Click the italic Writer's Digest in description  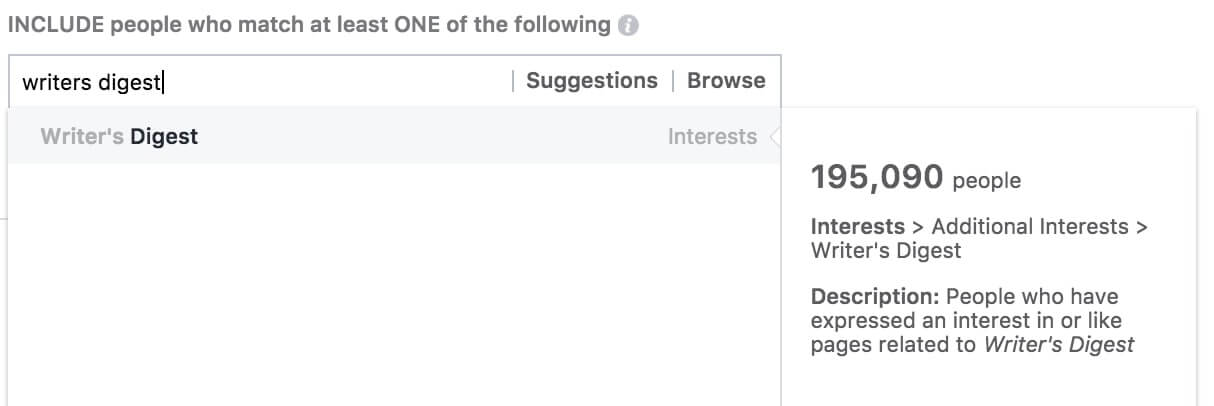(x=1059, y=345)
